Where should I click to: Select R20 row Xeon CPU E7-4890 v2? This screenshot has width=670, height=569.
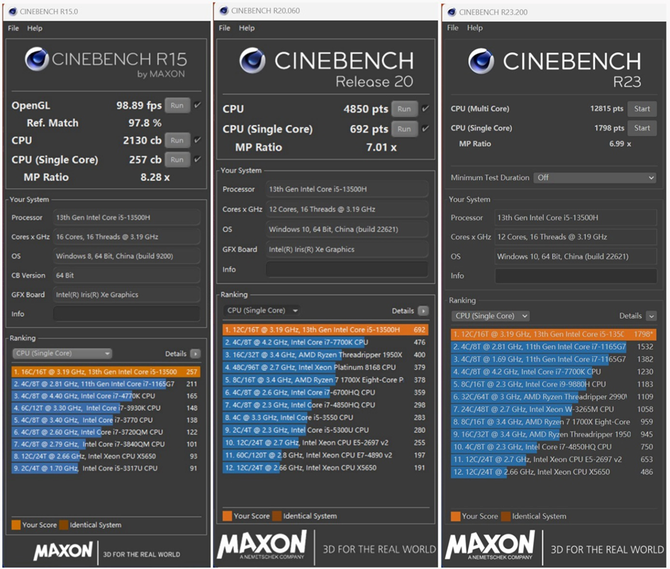[x=325, y=455]
